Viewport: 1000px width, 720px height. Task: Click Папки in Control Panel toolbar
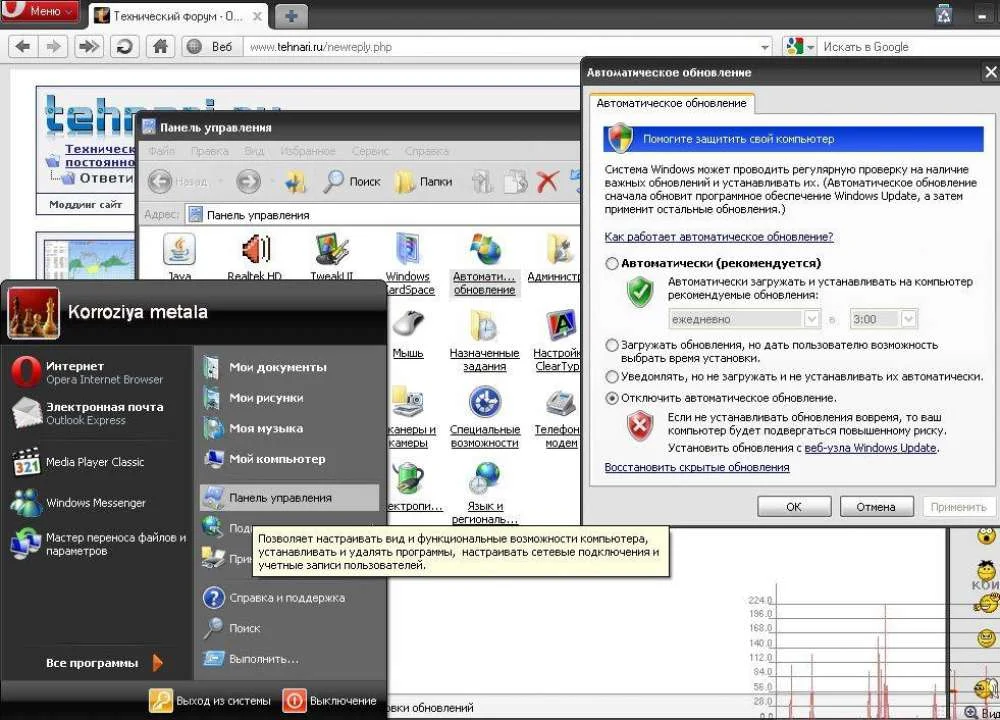click(423, 182)
